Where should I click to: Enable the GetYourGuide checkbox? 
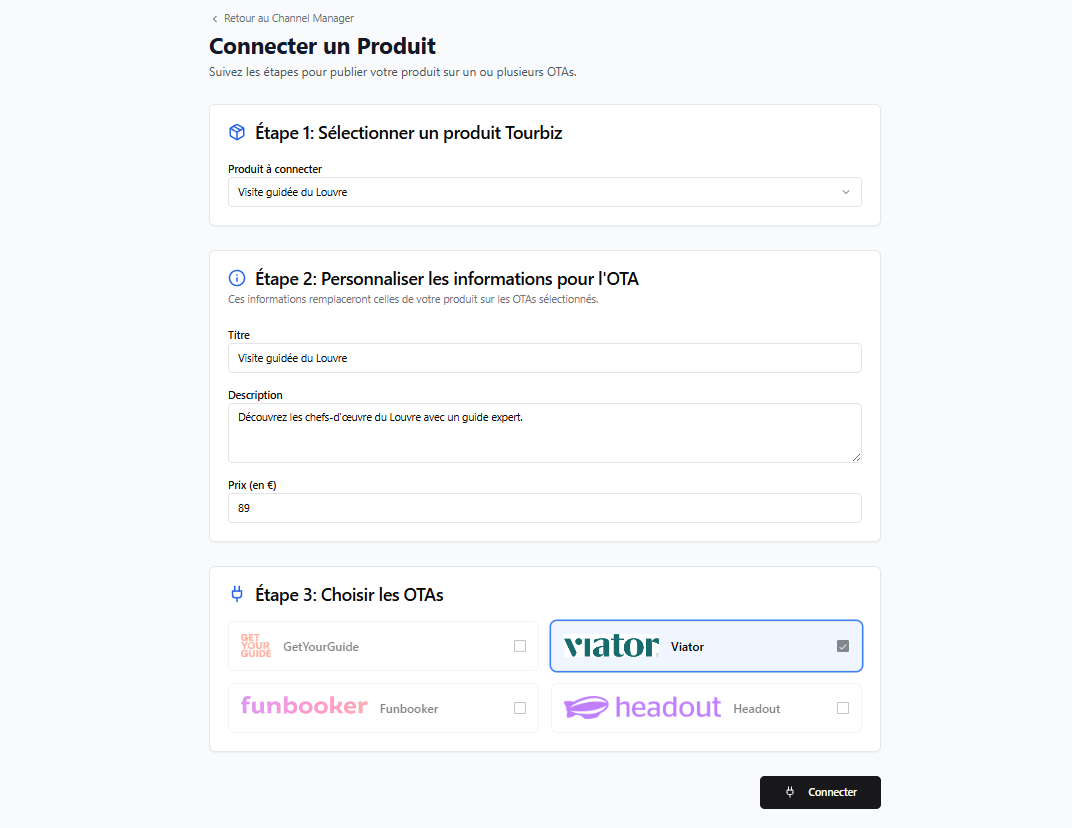(x=520, y=646)
